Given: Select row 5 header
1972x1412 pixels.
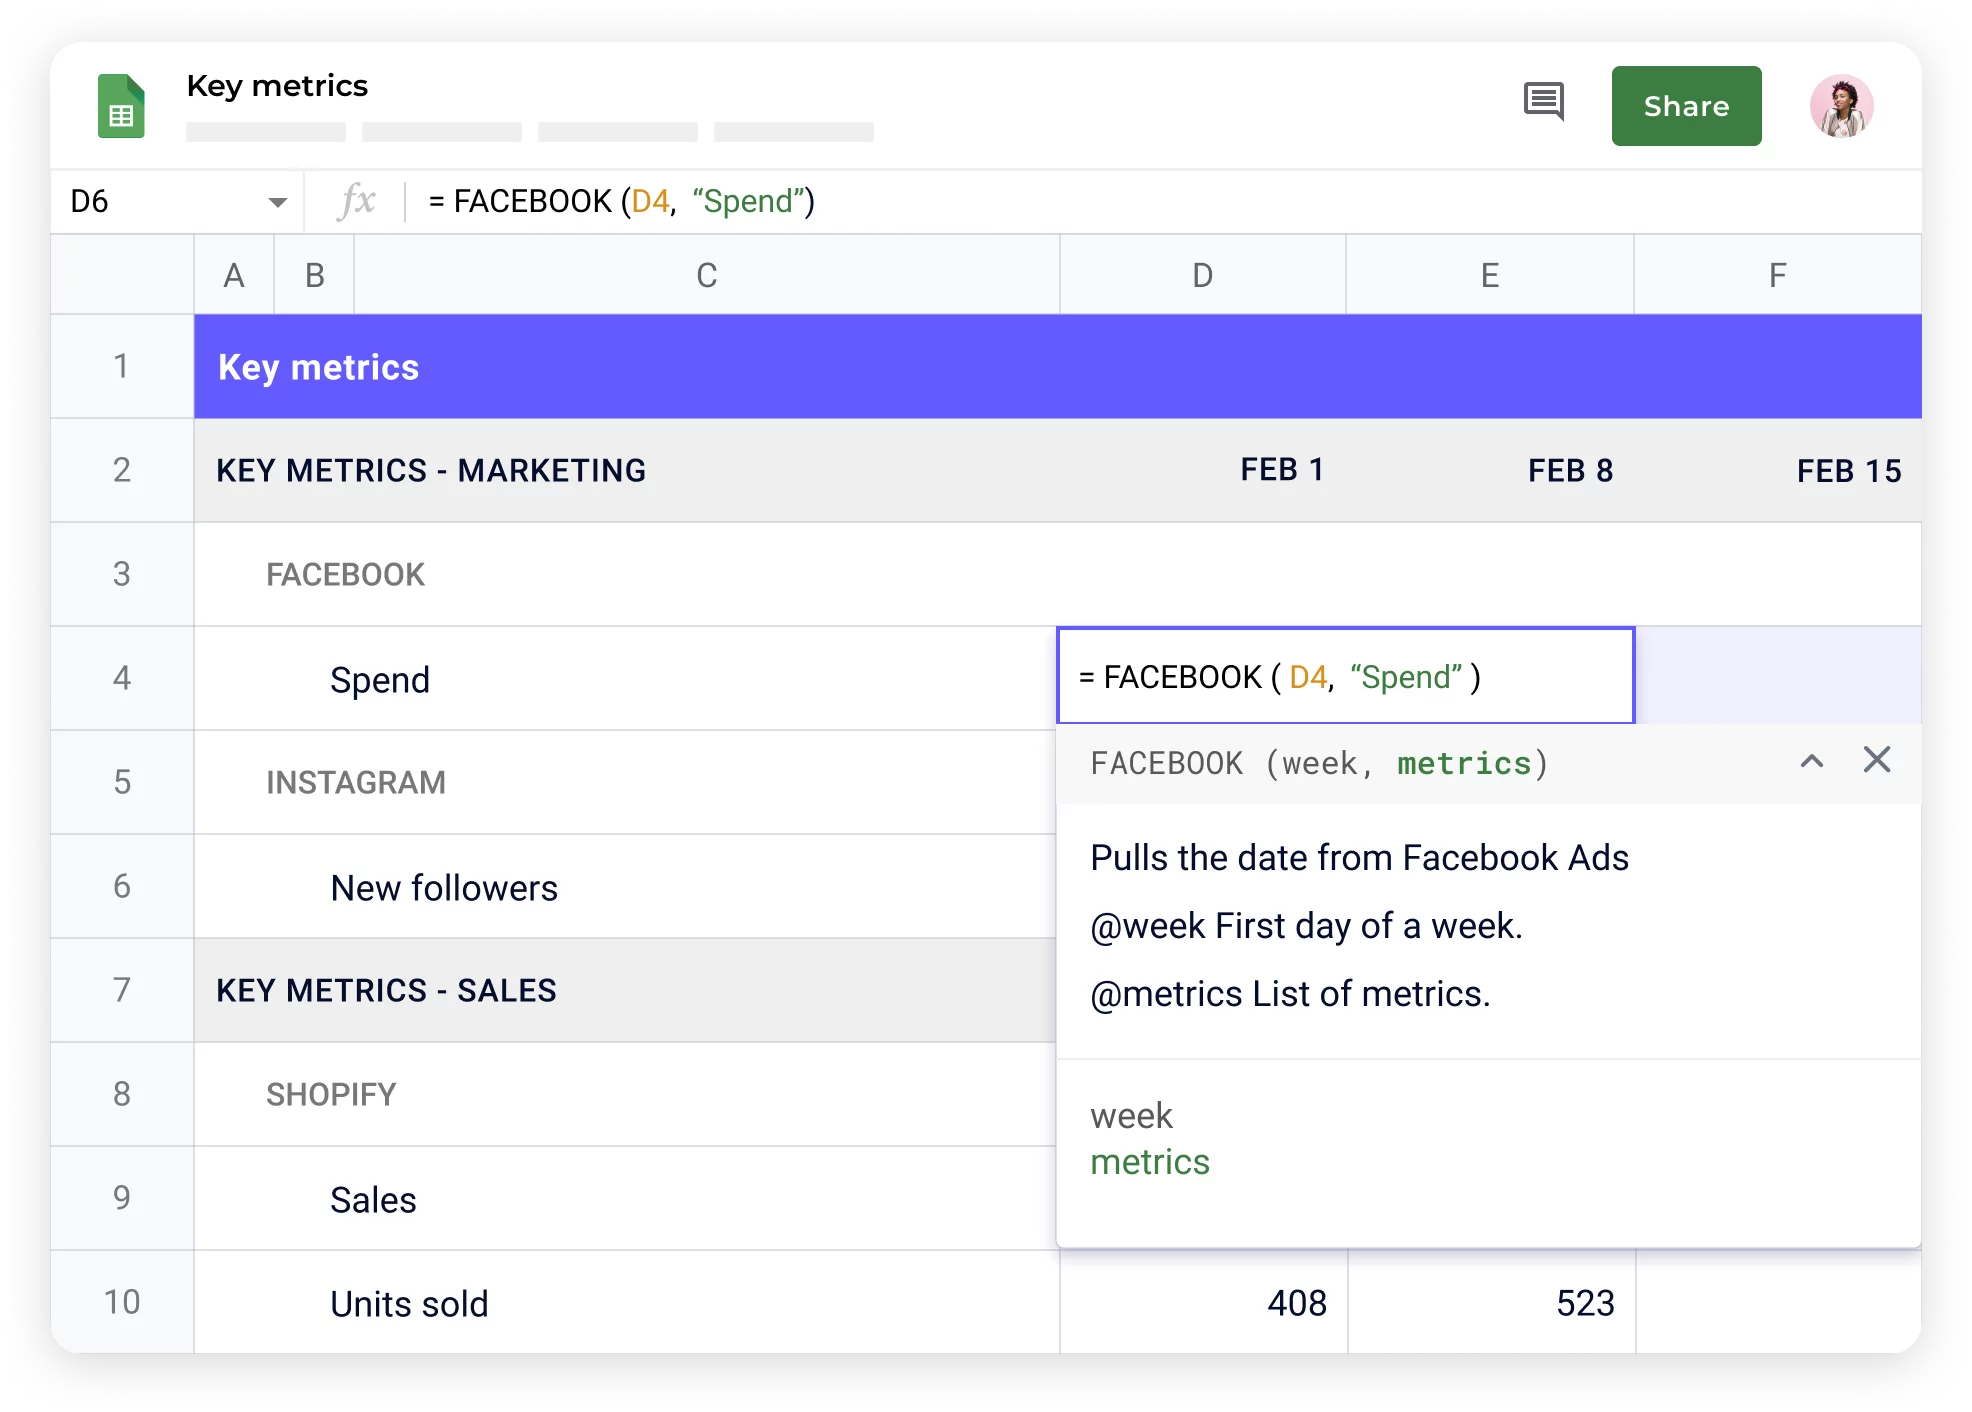Looking at the screenshot, I should (x=122, y=782).
